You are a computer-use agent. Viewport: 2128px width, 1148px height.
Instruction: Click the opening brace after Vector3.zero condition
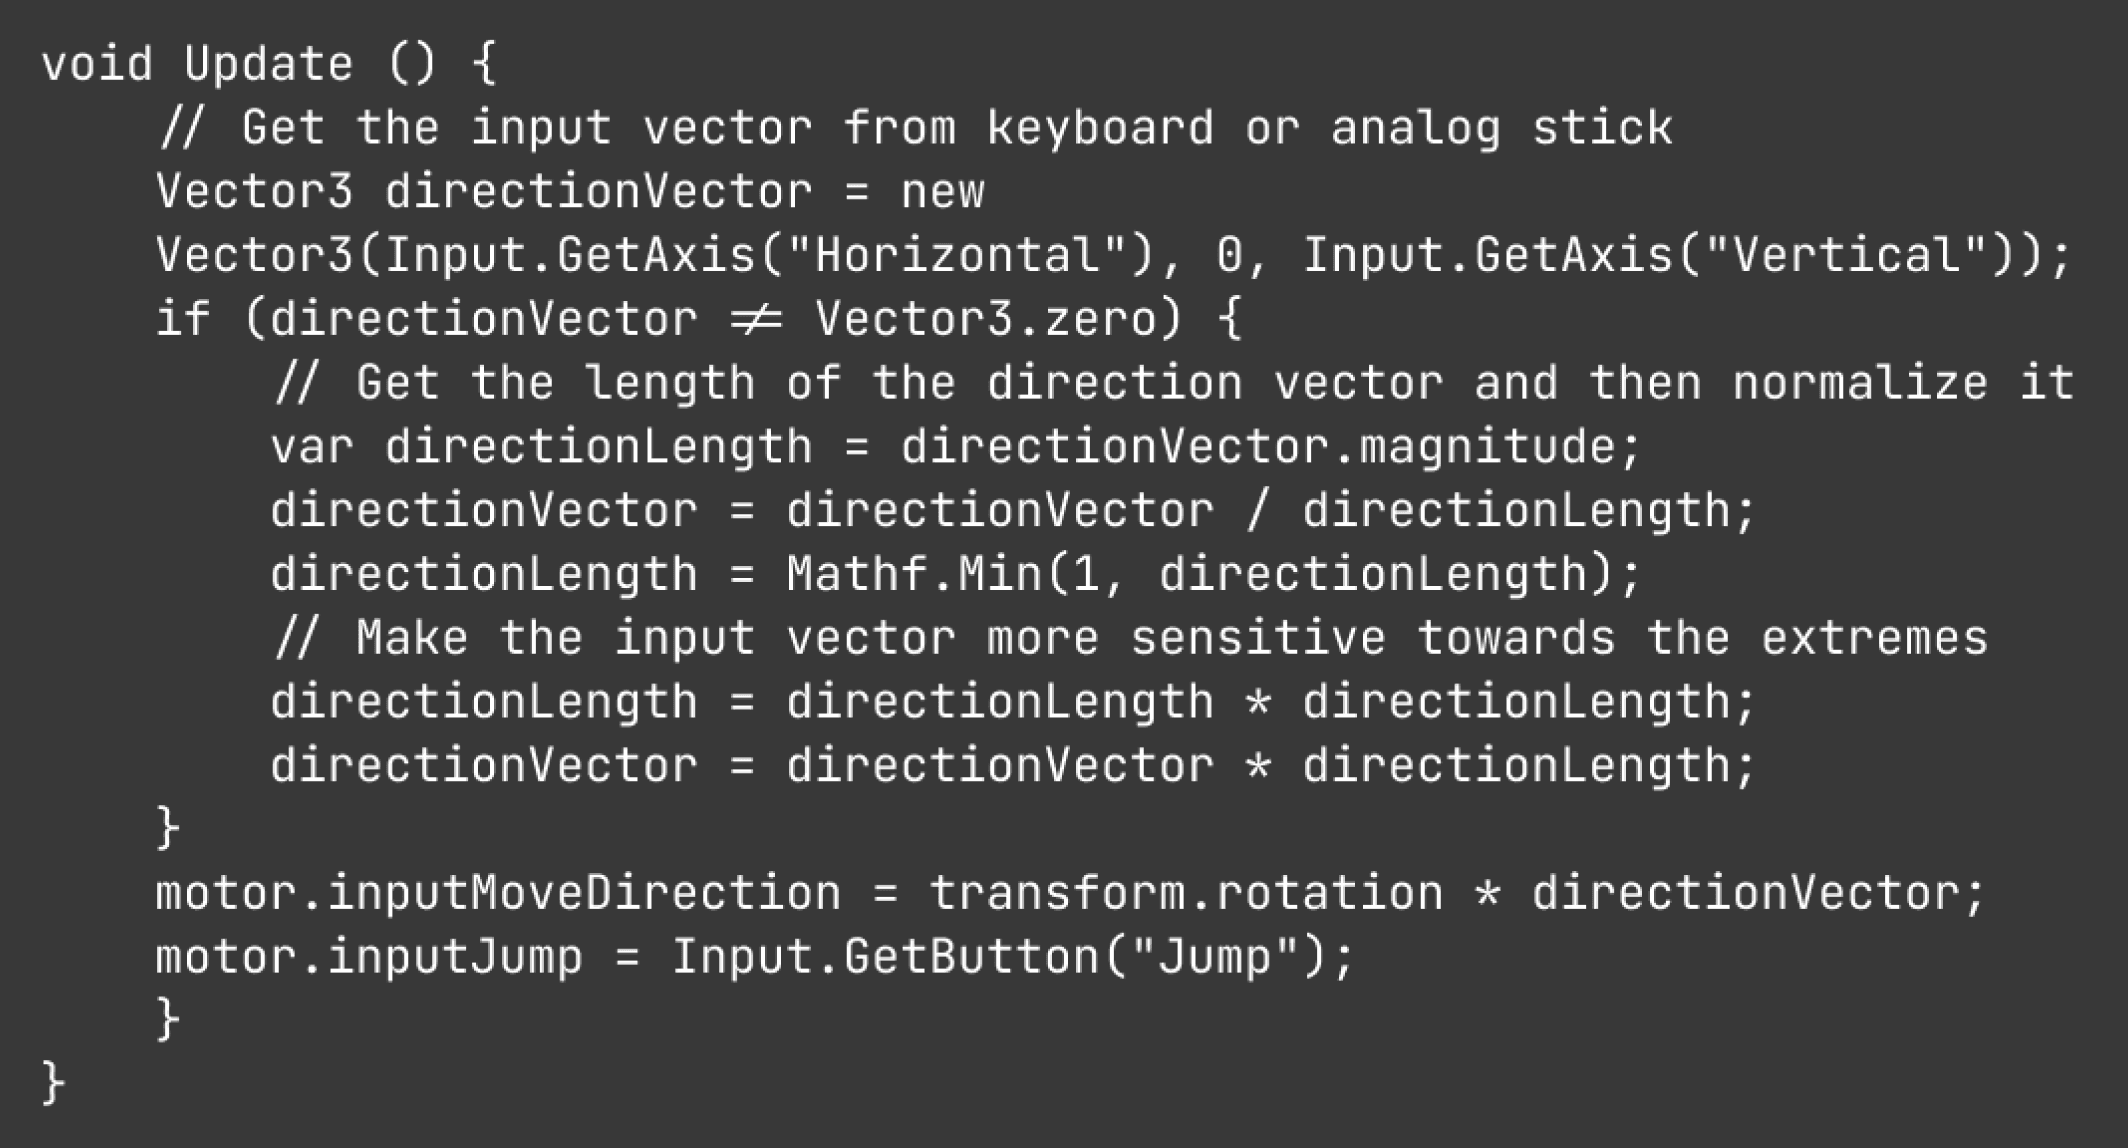[1229, 320]
